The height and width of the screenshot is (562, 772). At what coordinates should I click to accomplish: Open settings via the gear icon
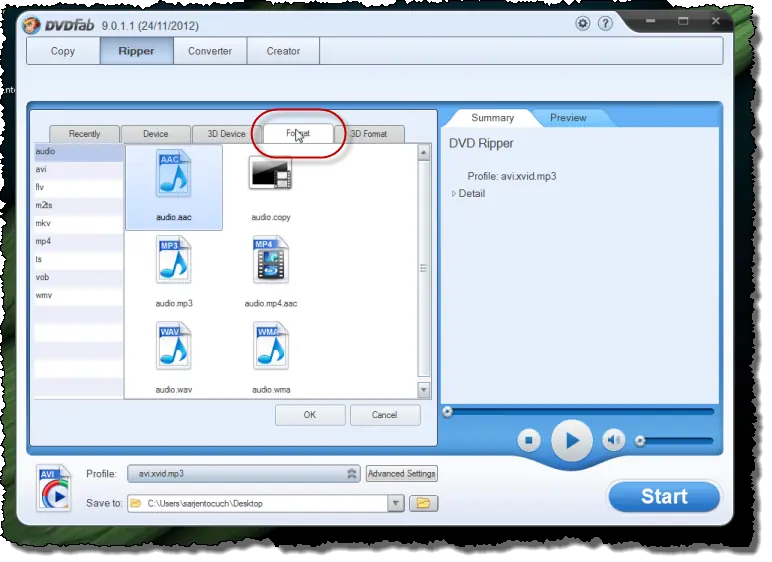[x=582, y=23]
